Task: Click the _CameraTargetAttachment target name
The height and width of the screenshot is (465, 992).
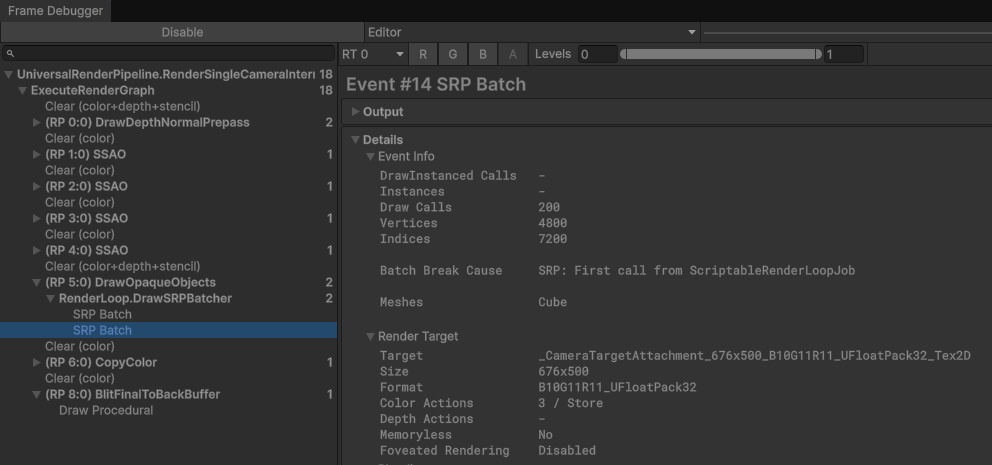Action: pos(754,356)
